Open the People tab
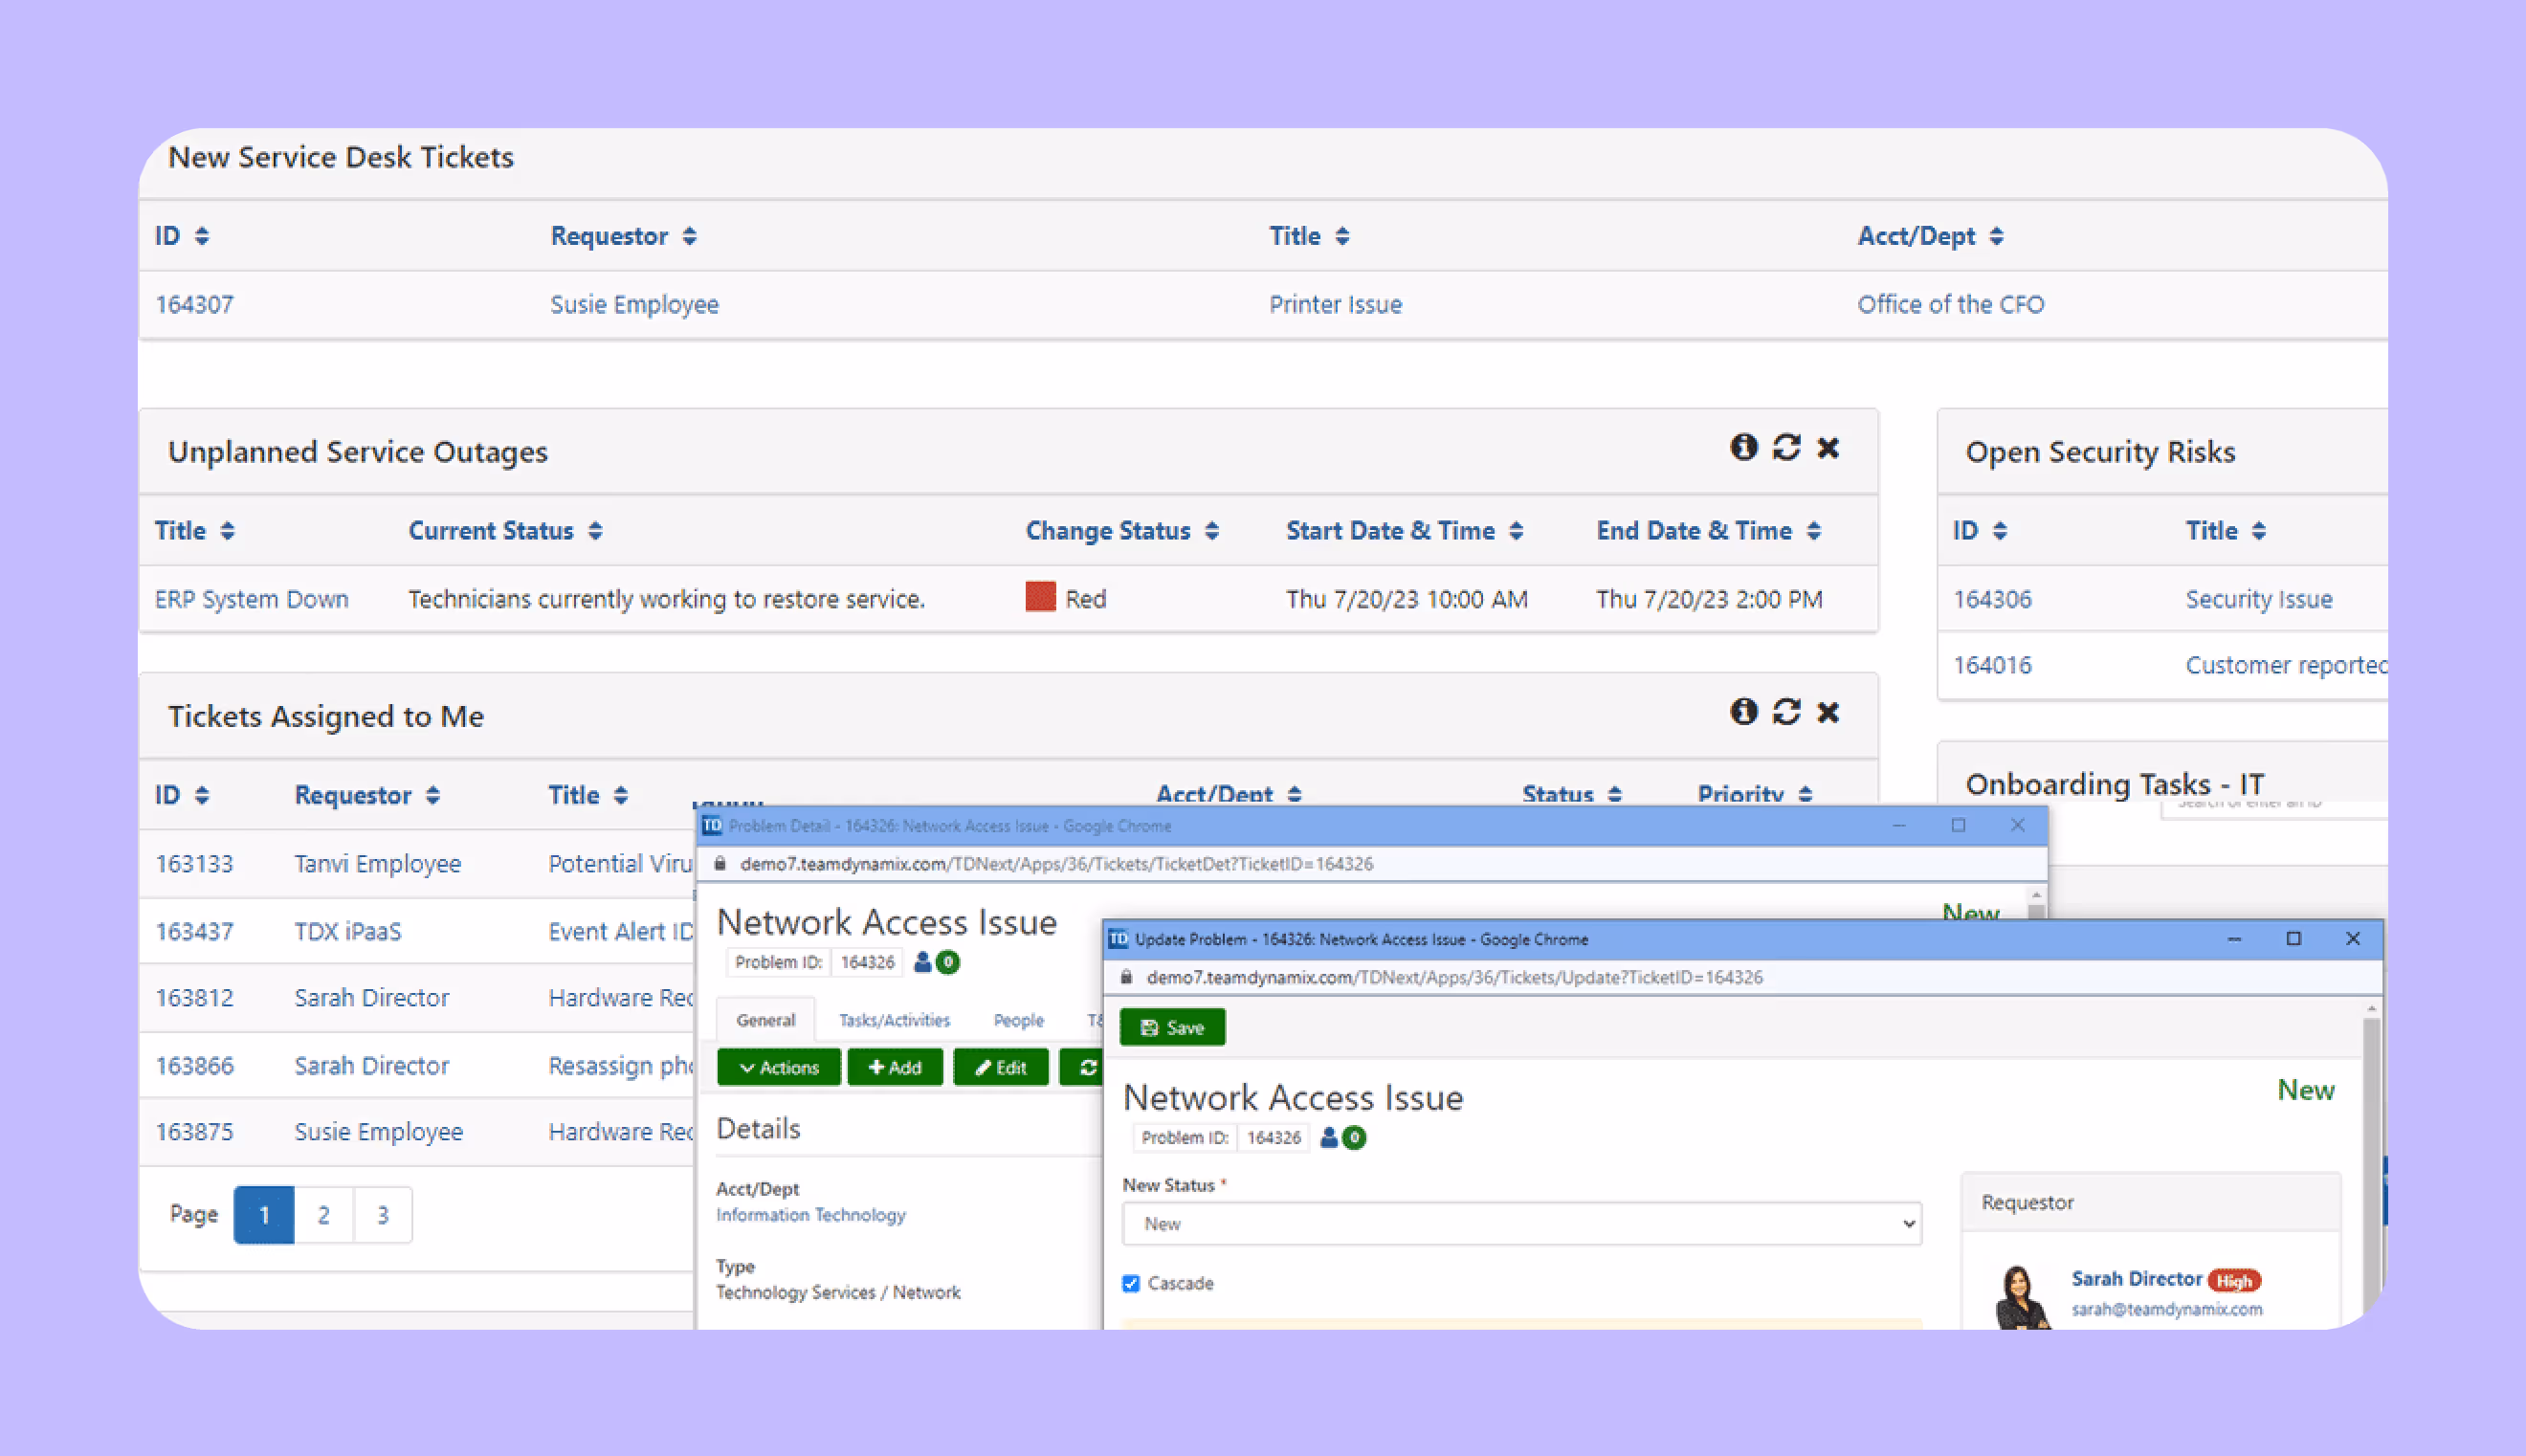Viewport: 2526px width, 1456px height. [x=1017, y=1020]
